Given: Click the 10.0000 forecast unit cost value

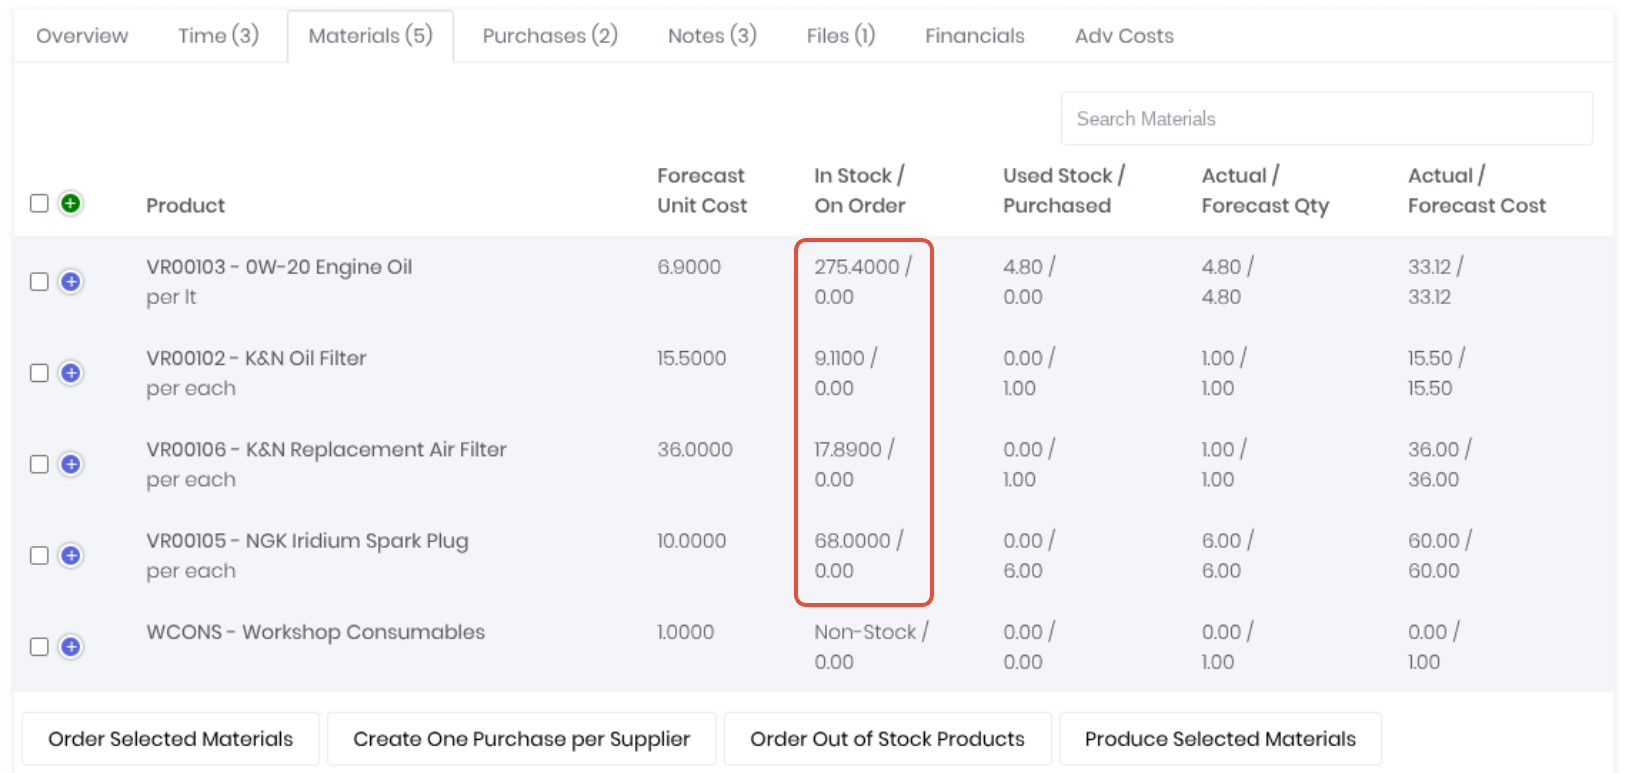Looking at the screenshot, I should click(x=691, y=541).
